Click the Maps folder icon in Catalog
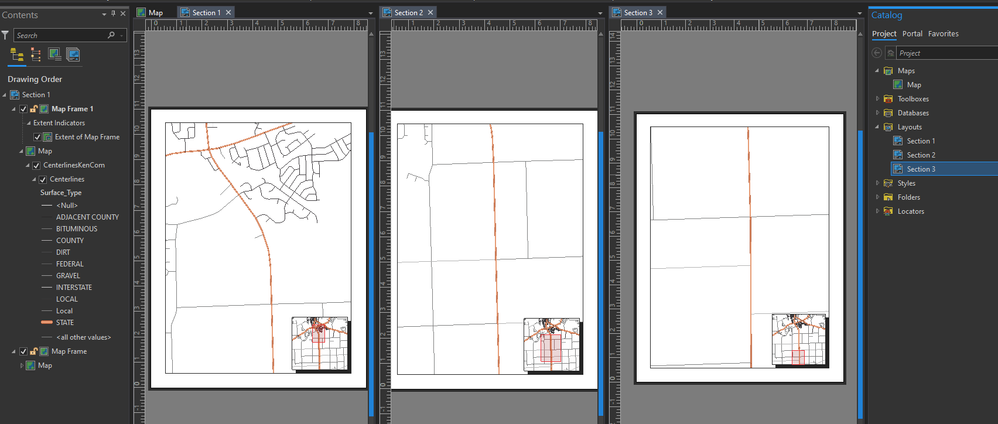998x424 pixels. [x=889, y=71]
